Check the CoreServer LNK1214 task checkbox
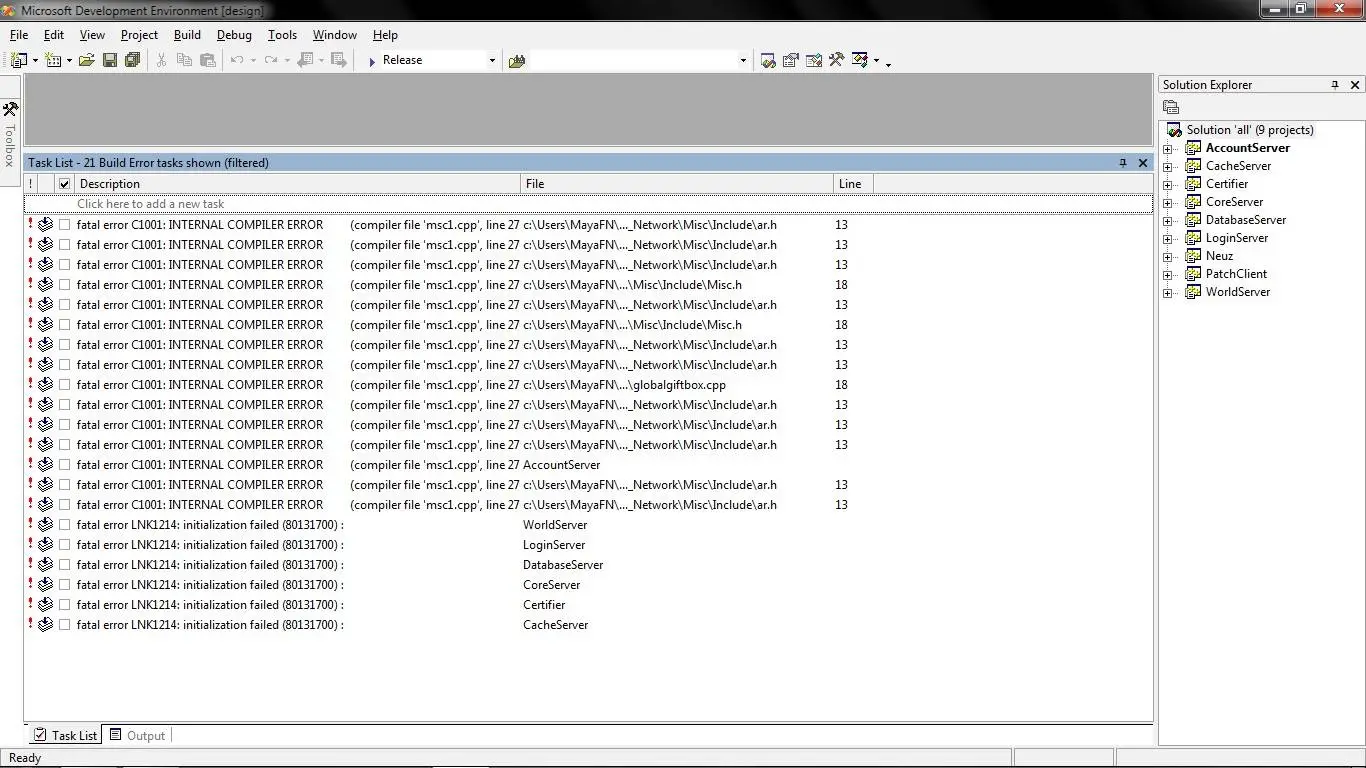 pos(65,585)
